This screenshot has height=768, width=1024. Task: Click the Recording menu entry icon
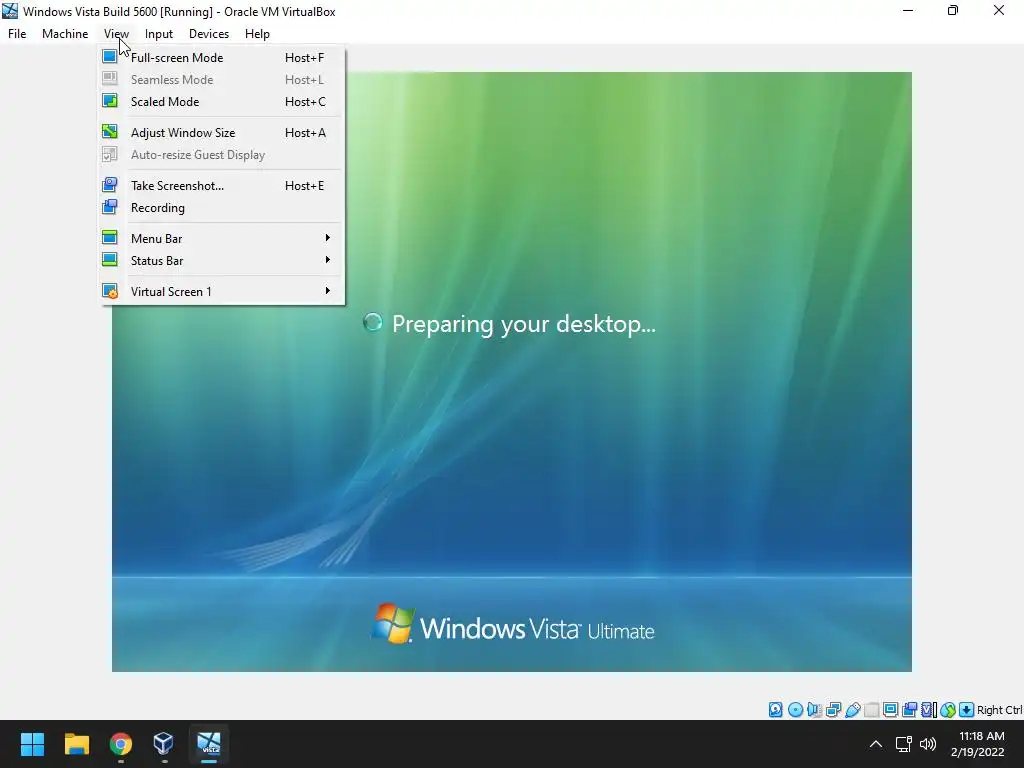point(110,207)
